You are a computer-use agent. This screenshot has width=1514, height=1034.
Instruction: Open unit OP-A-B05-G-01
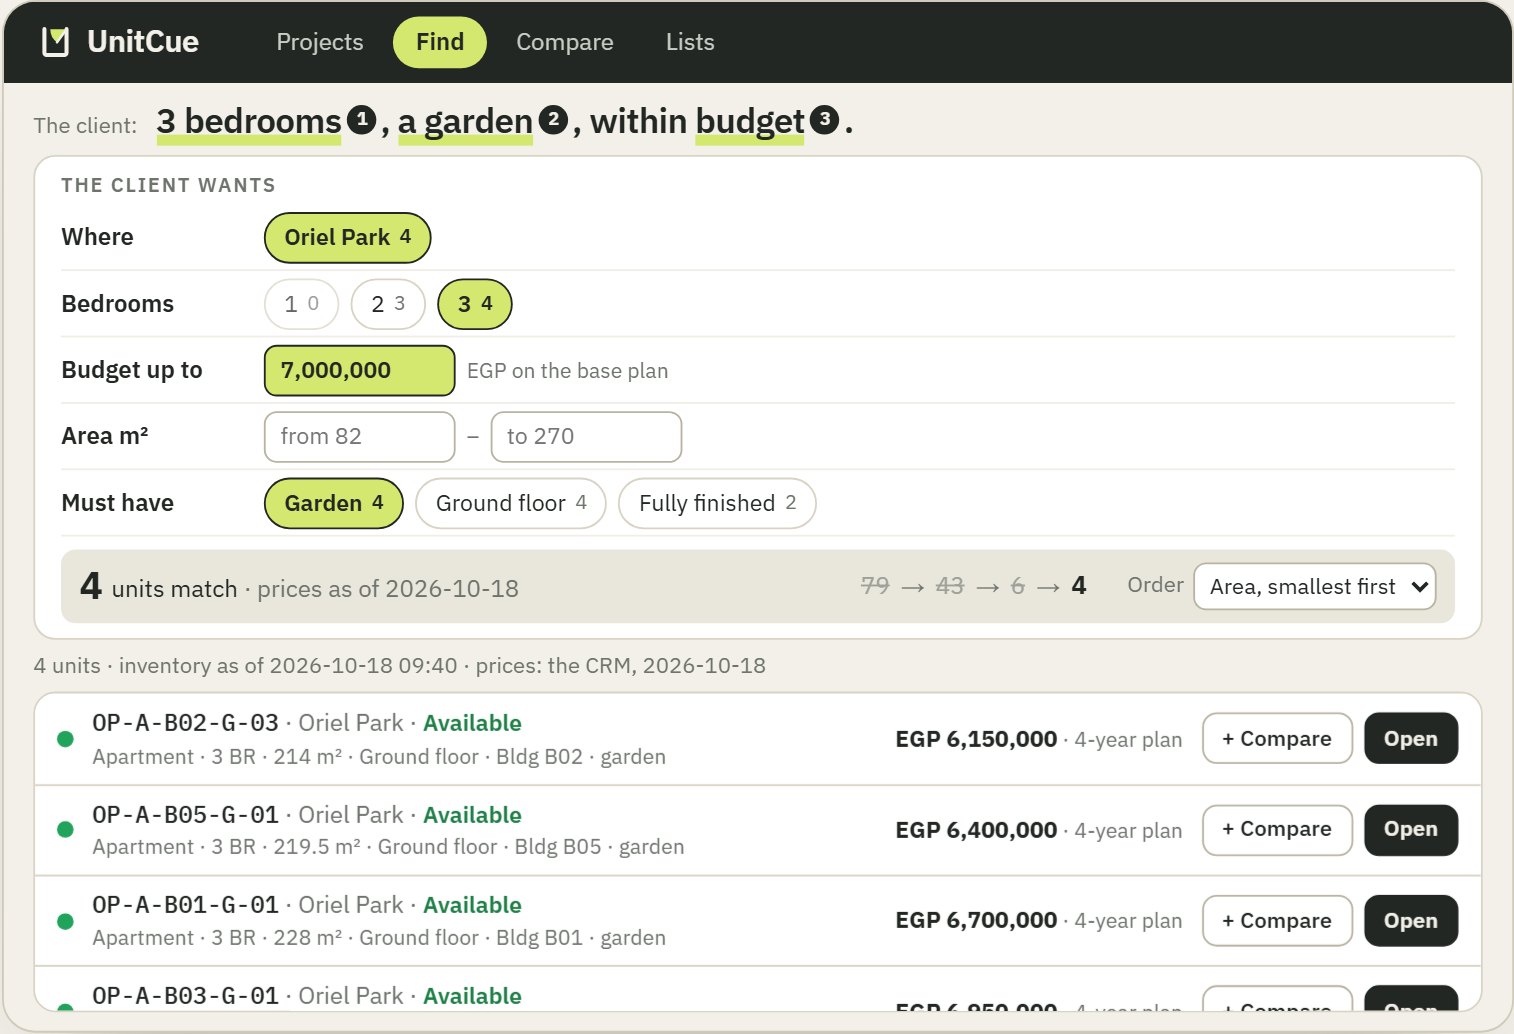pos(1411,830)
